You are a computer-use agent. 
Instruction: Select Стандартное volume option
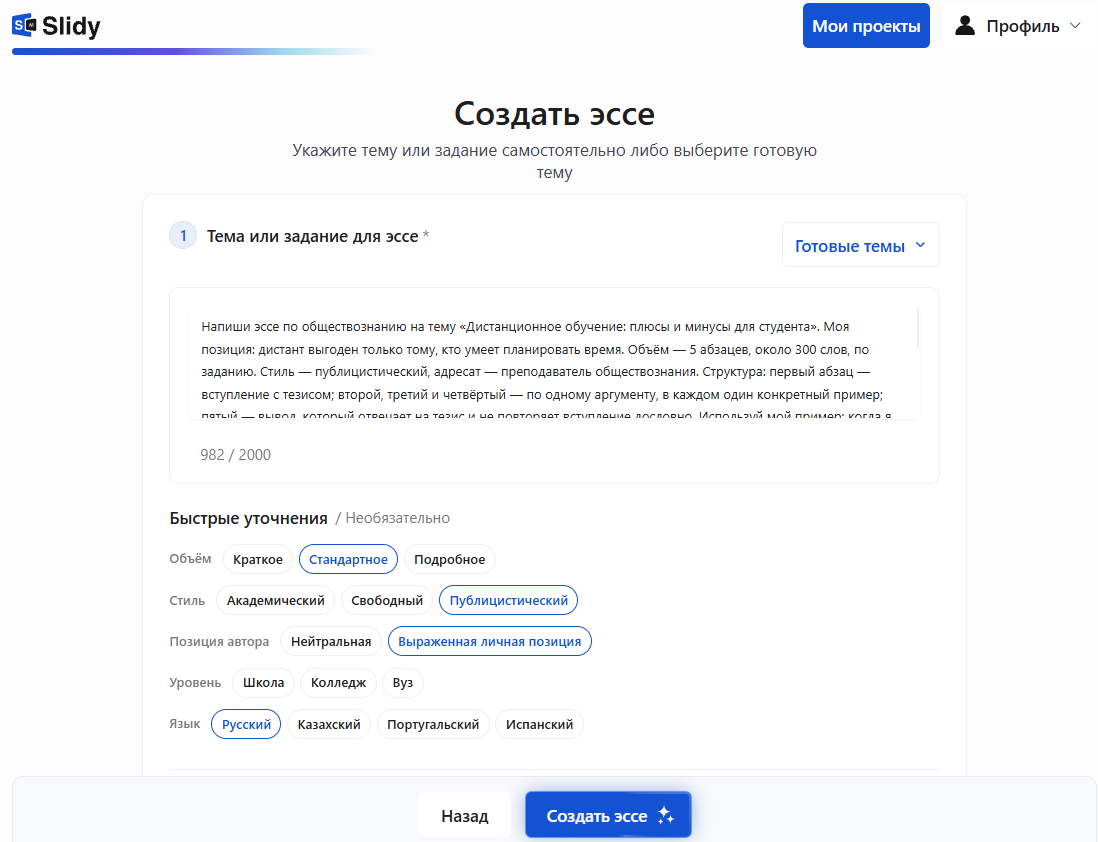pos(348,559)
